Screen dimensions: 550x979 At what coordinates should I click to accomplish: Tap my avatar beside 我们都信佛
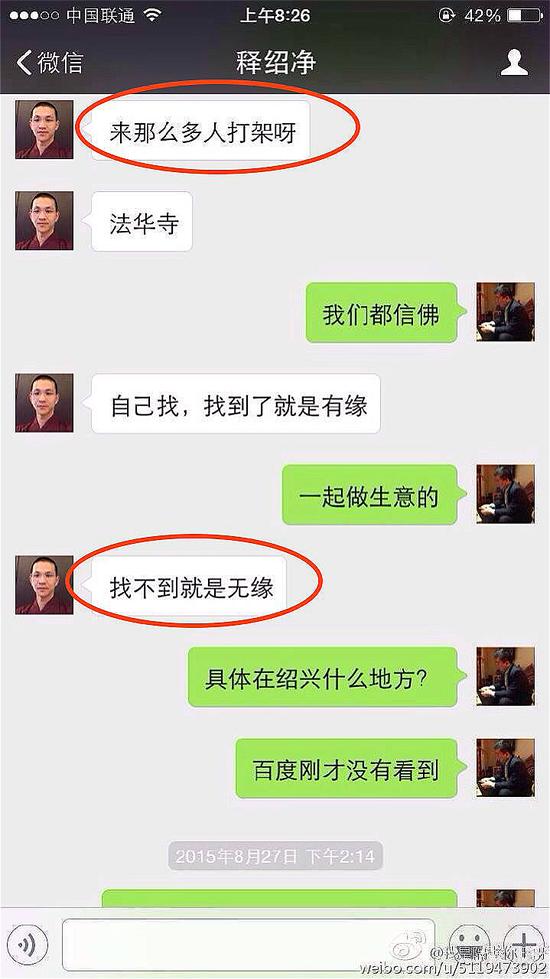tap(505, 312)
